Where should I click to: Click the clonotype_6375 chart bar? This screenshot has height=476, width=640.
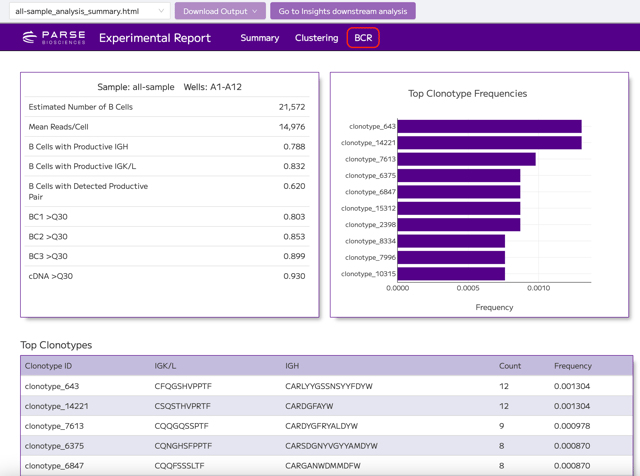[459, 176]
